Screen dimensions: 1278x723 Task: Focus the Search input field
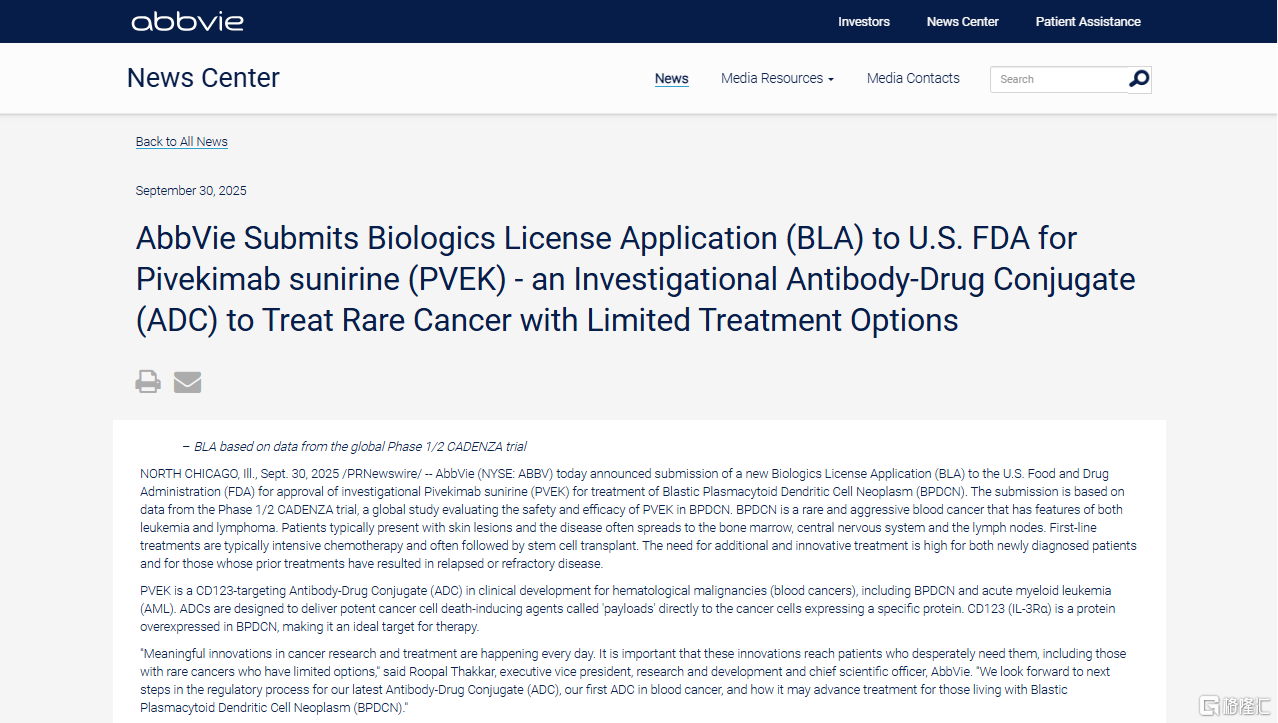click(1059, 79)
